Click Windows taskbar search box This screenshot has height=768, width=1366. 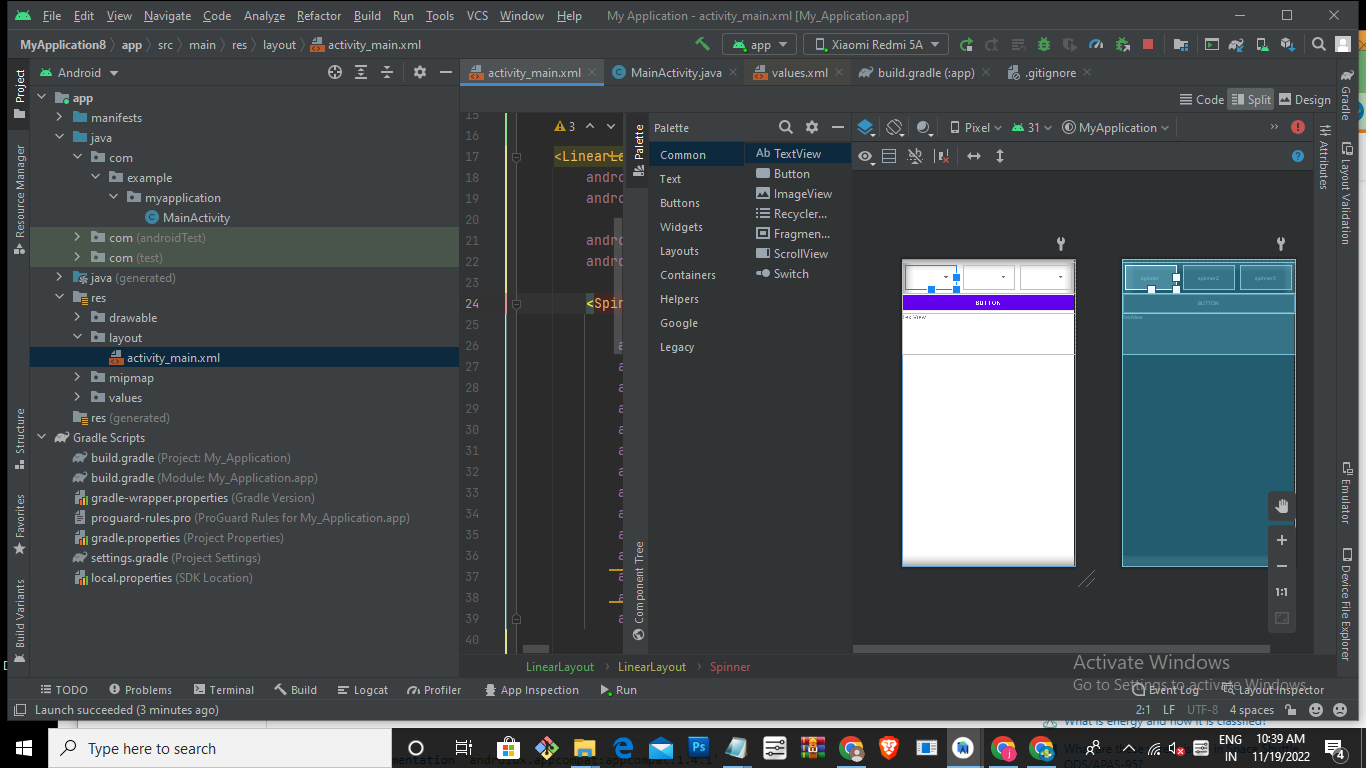point(219,748)
